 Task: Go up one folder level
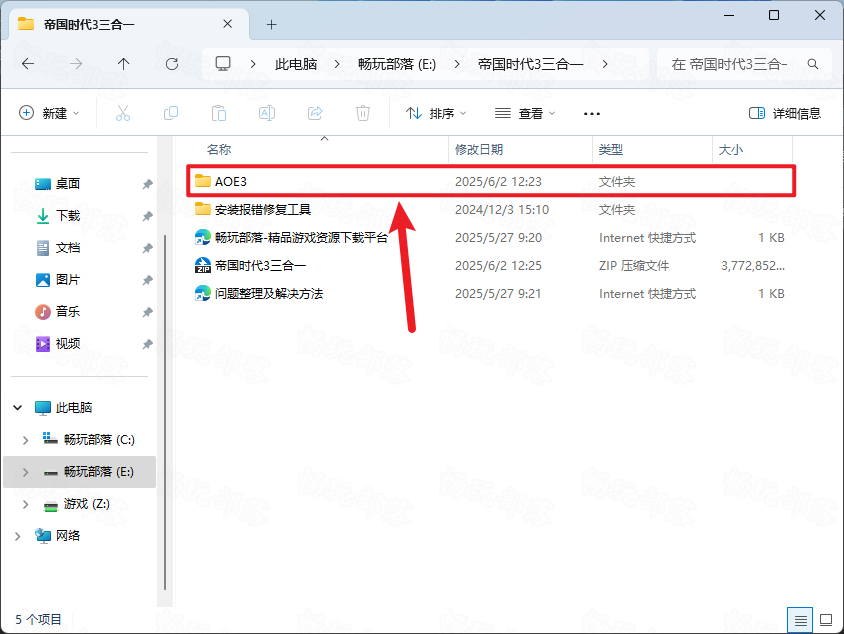(x=124, y=64)
